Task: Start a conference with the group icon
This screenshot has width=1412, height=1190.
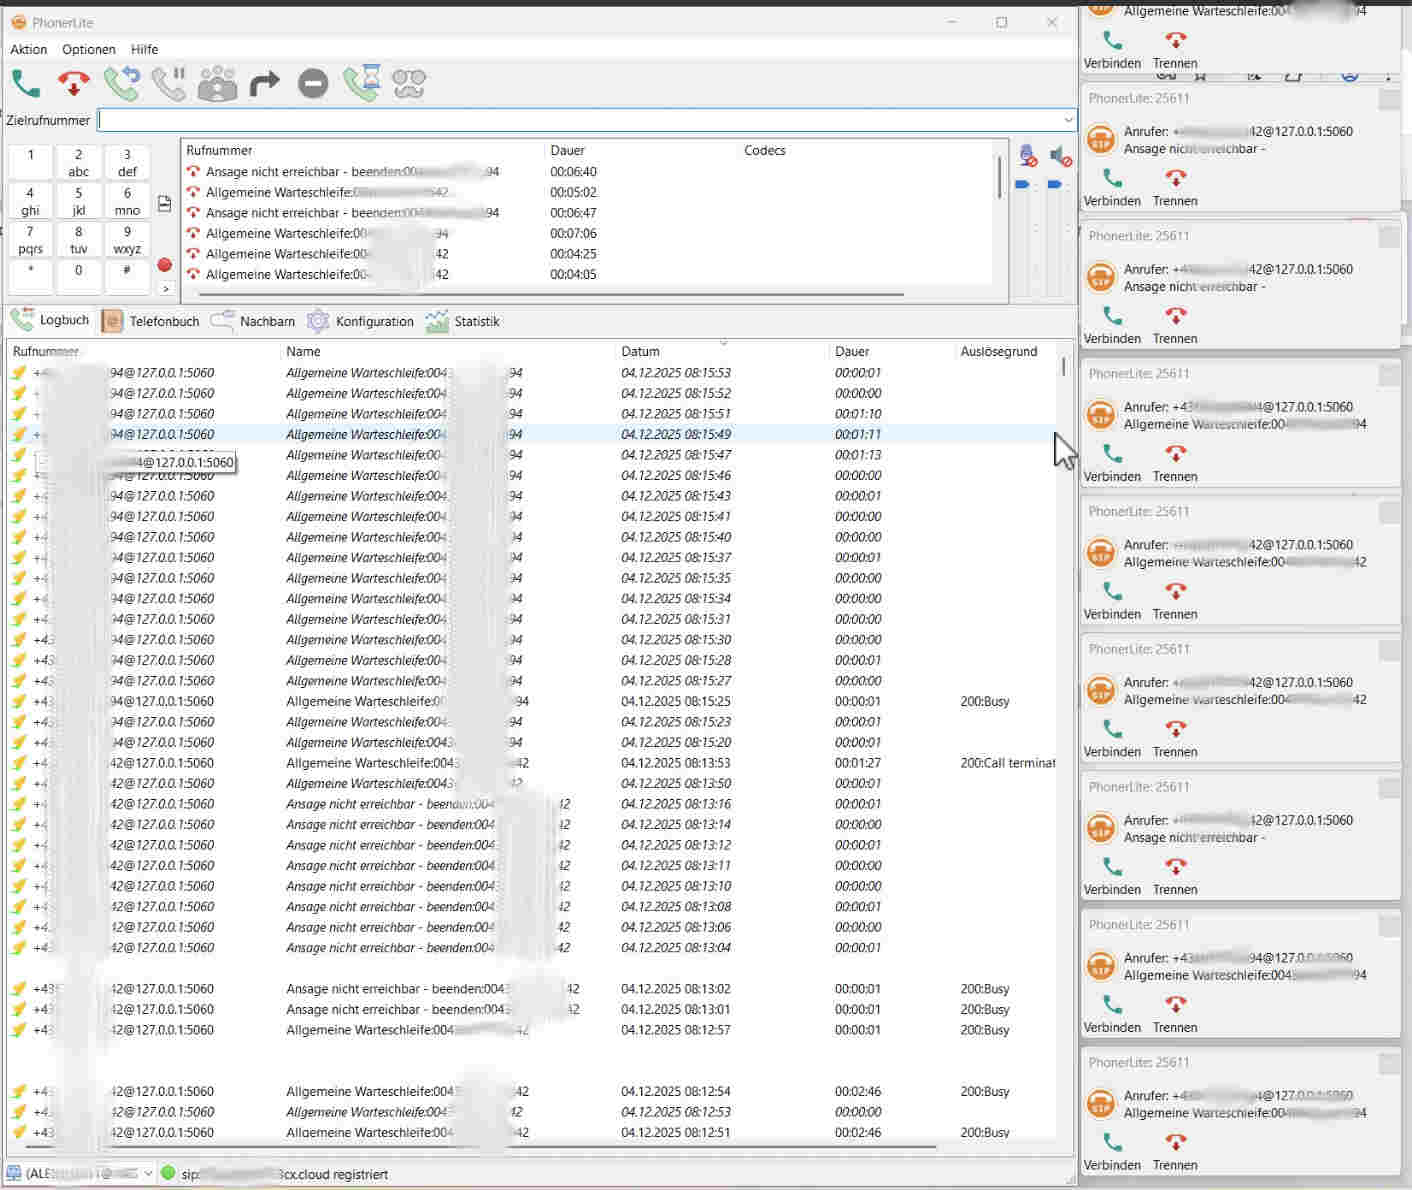Action: coord(217,84)
